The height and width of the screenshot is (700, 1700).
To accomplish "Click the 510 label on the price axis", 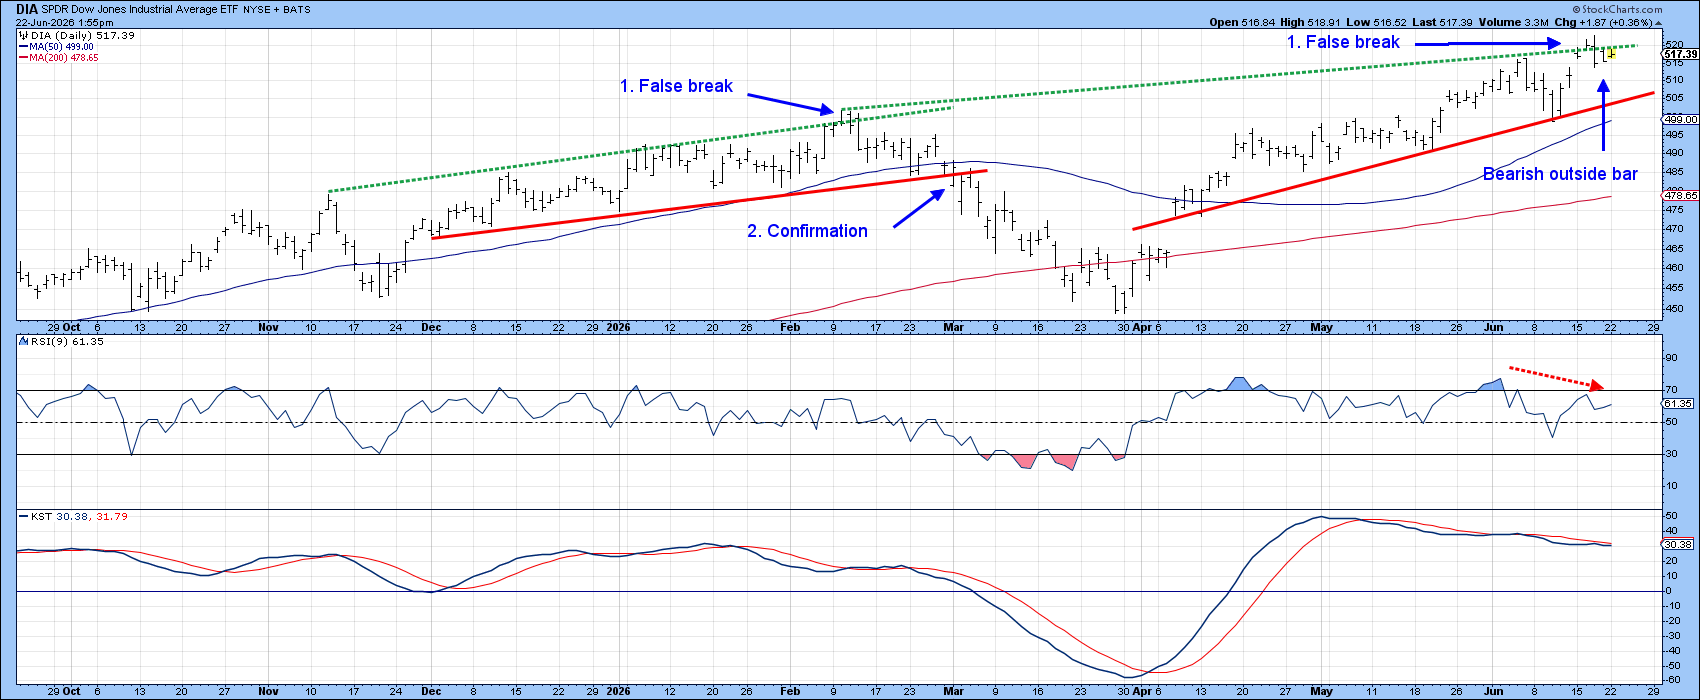I will [x=1672, y=78].
